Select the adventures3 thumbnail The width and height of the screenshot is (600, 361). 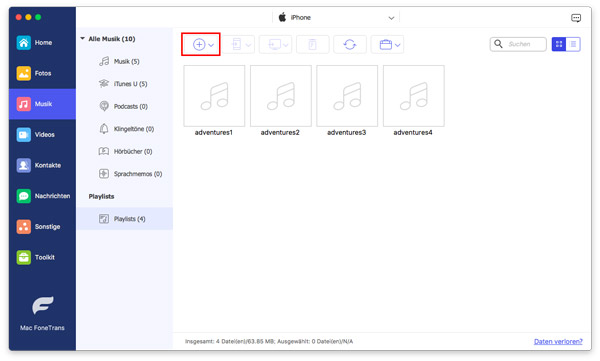(347, 96)
